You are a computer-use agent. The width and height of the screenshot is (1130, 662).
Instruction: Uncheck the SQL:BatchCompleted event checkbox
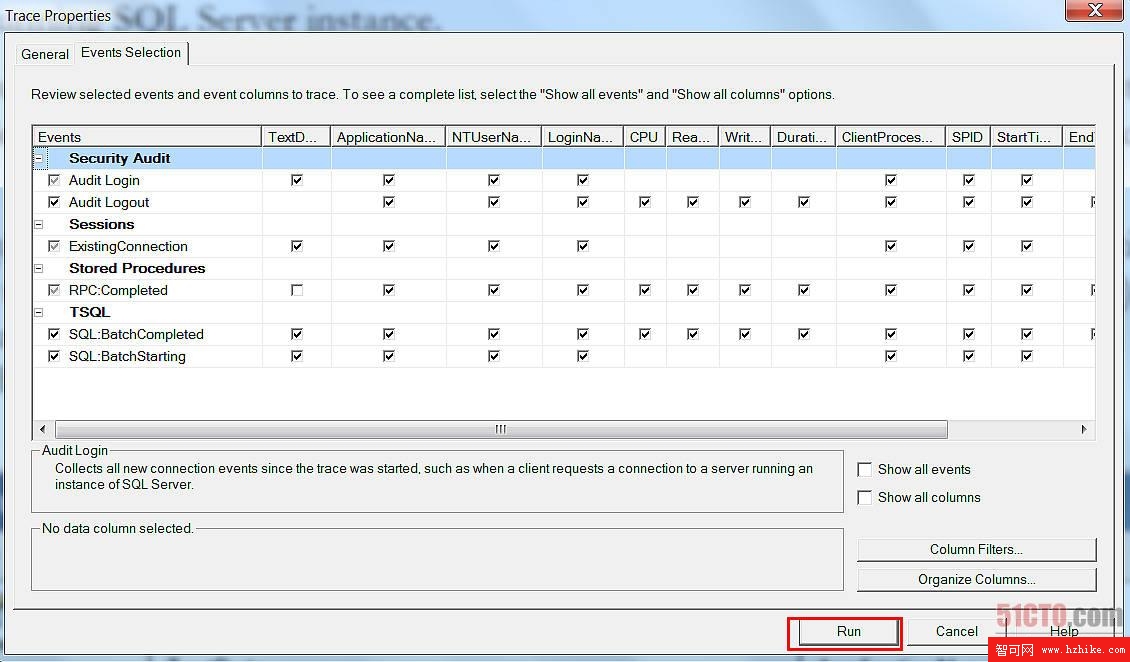54,334
